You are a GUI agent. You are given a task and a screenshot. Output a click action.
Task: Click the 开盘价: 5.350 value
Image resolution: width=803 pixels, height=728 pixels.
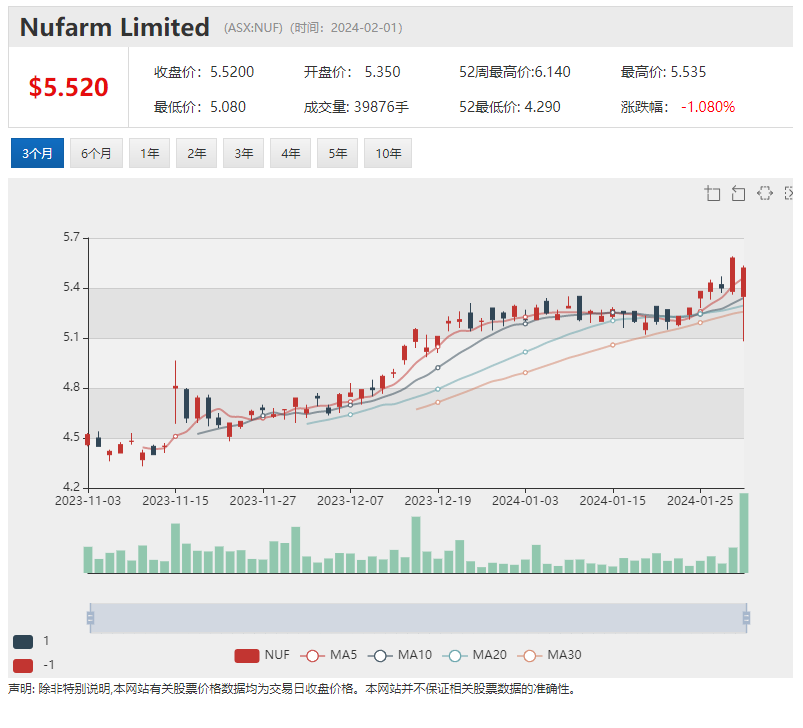pos(352,72)
